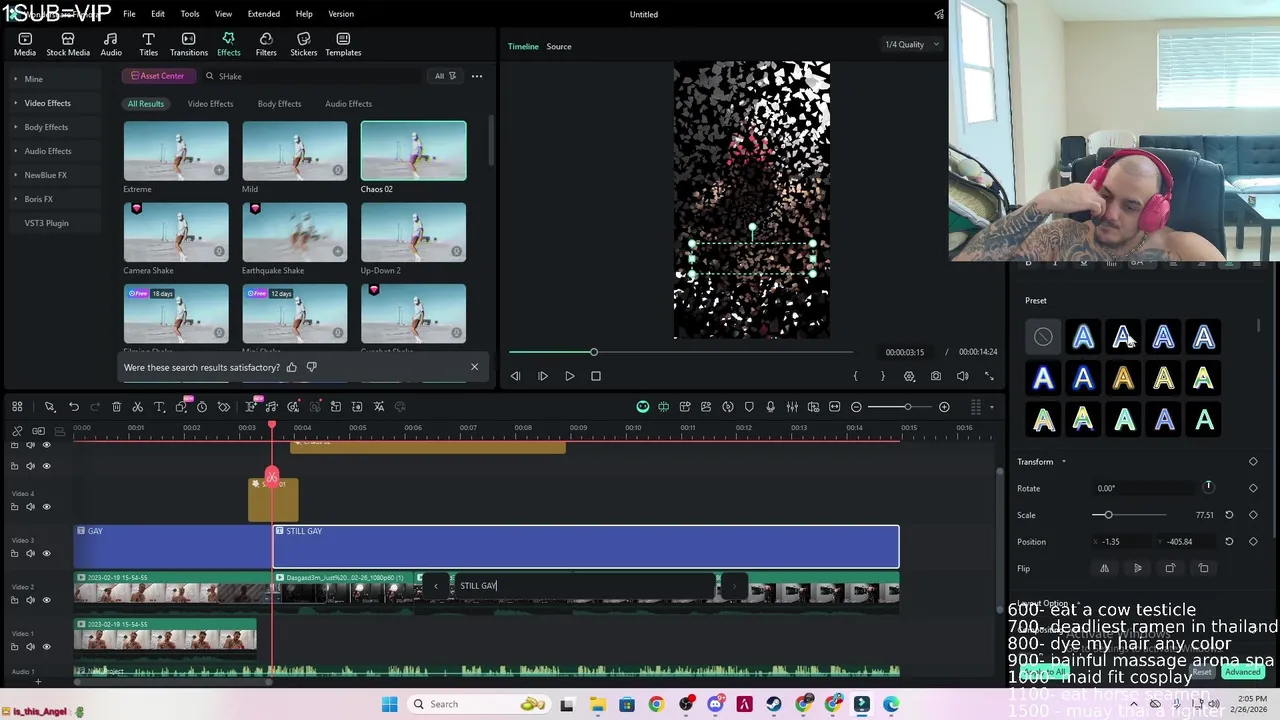Mute the Video 4 track
This screenshot has width=1280, height=720.
click(30, 507)
